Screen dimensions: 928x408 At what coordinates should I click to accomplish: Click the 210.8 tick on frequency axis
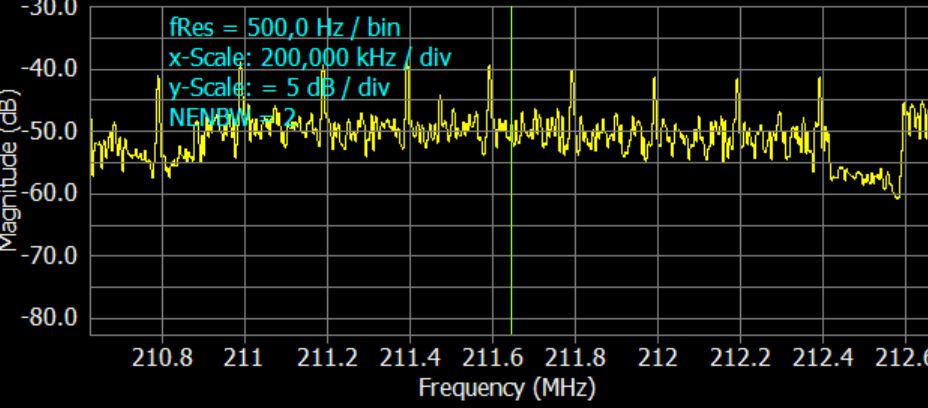pos(161,359)
